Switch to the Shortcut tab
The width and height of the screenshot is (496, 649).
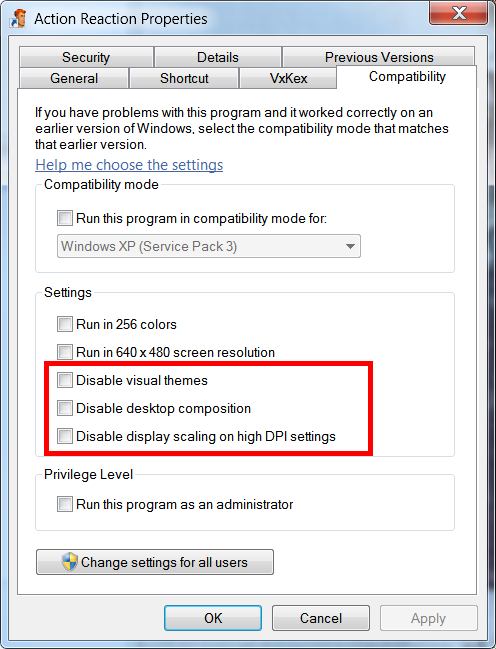(x=184, y=78)
